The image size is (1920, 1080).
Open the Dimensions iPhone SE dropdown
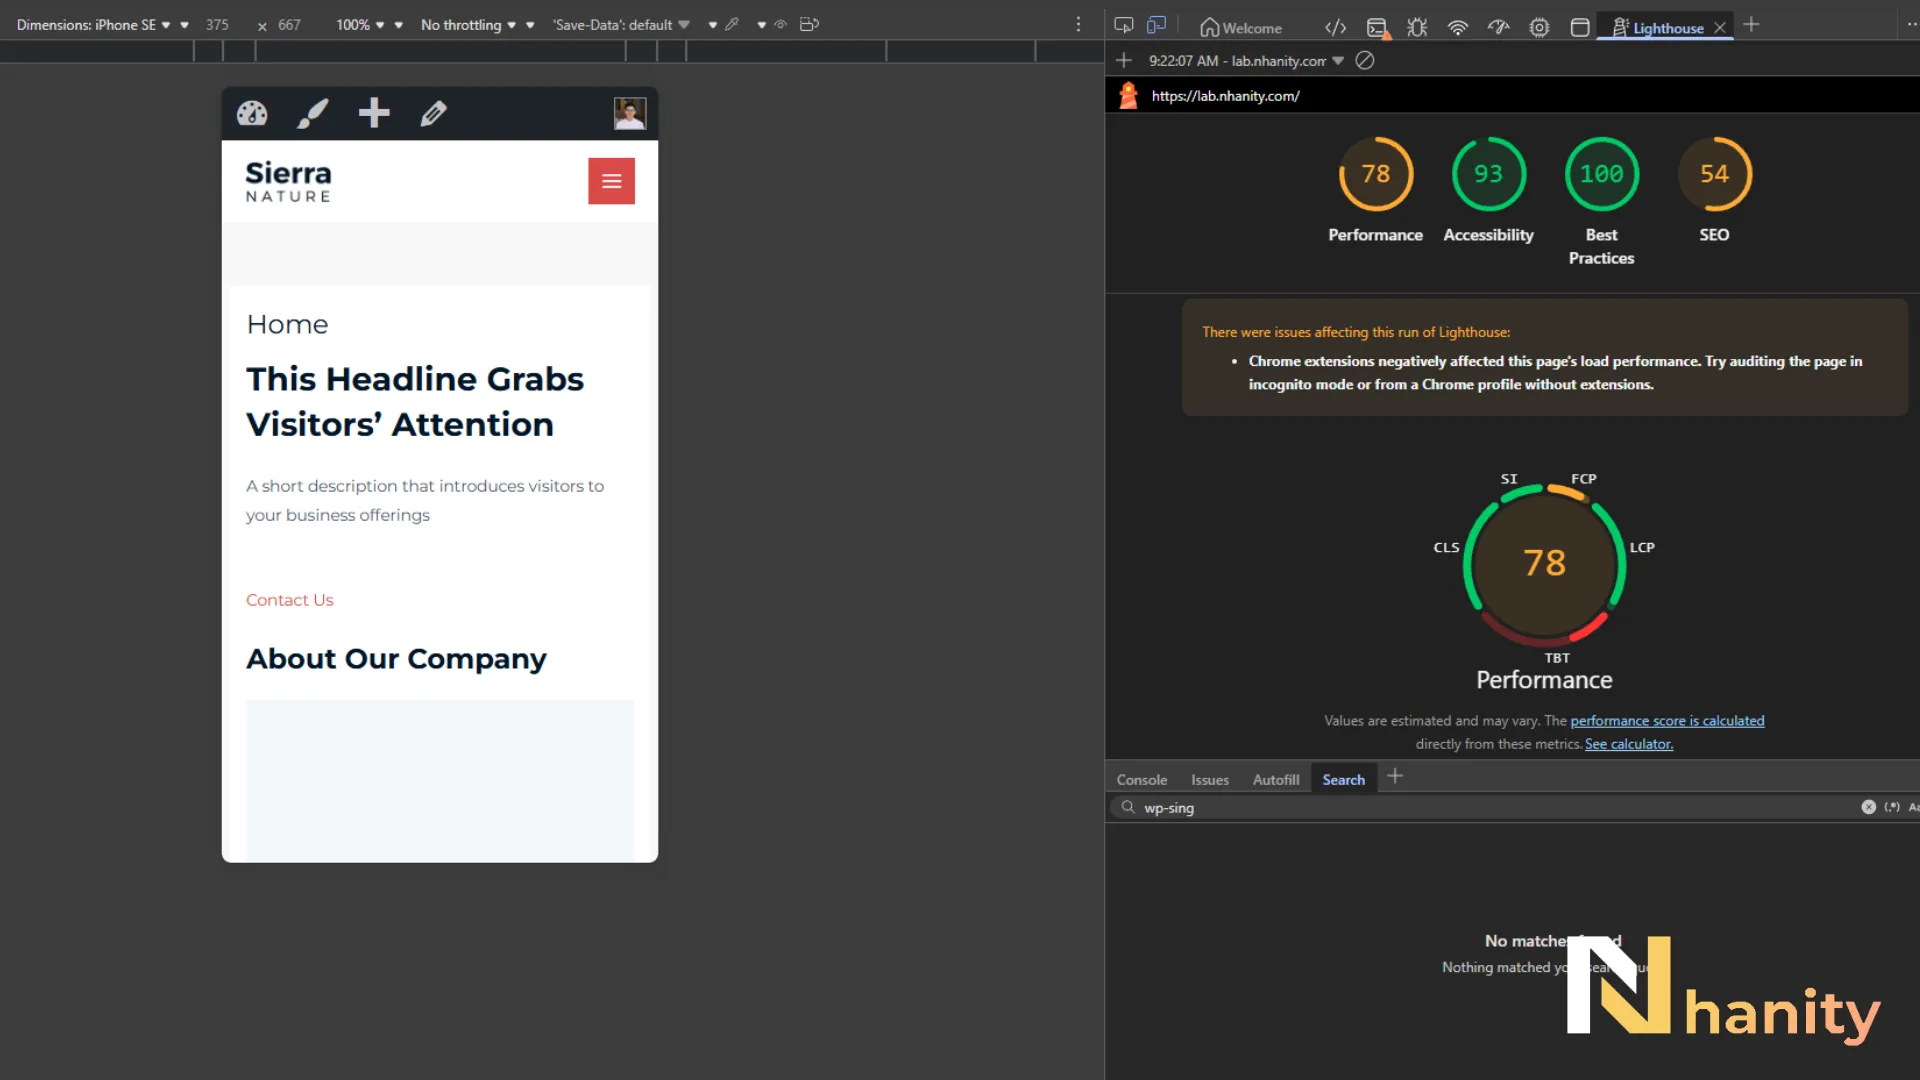93,24
